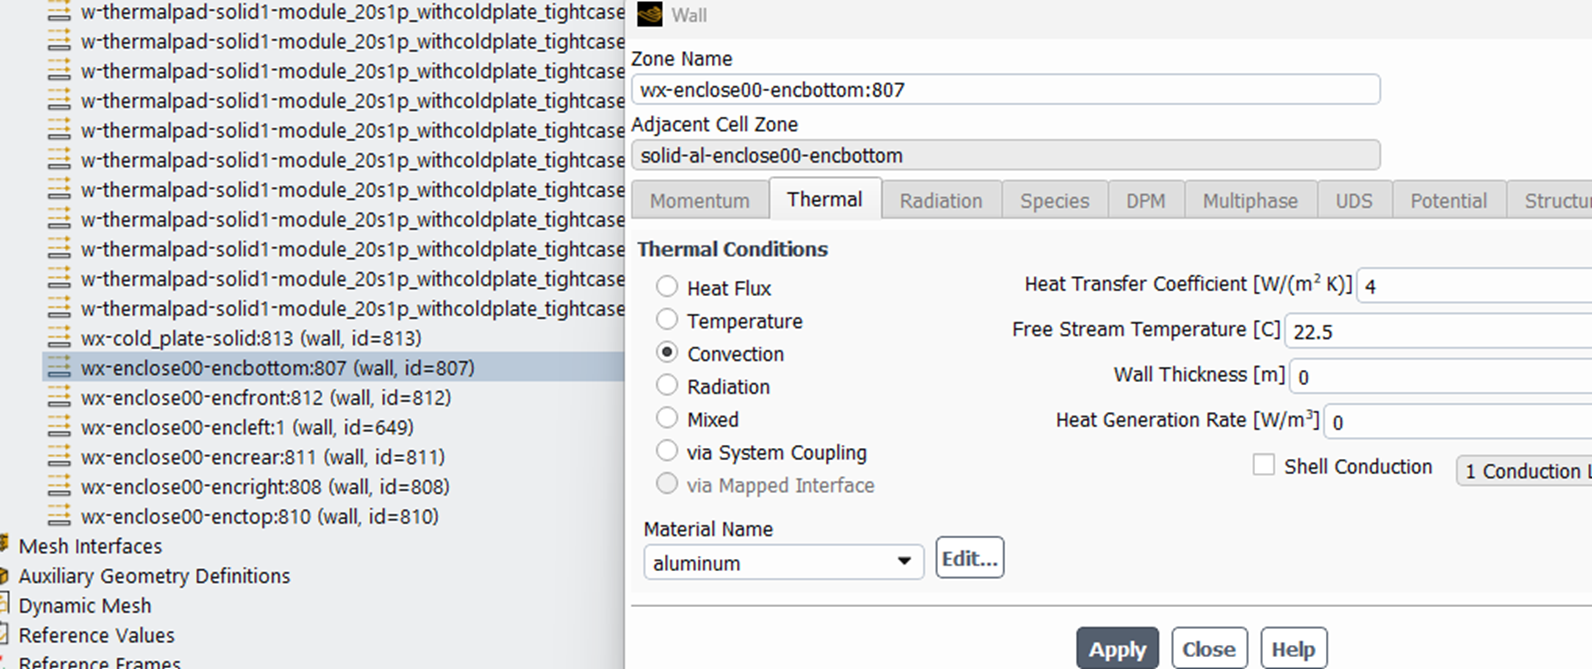Select the wall icon next to wx-enclose00-enctop:810
This screenshot has width=1592, height=669.
click(x=60, y=516)
